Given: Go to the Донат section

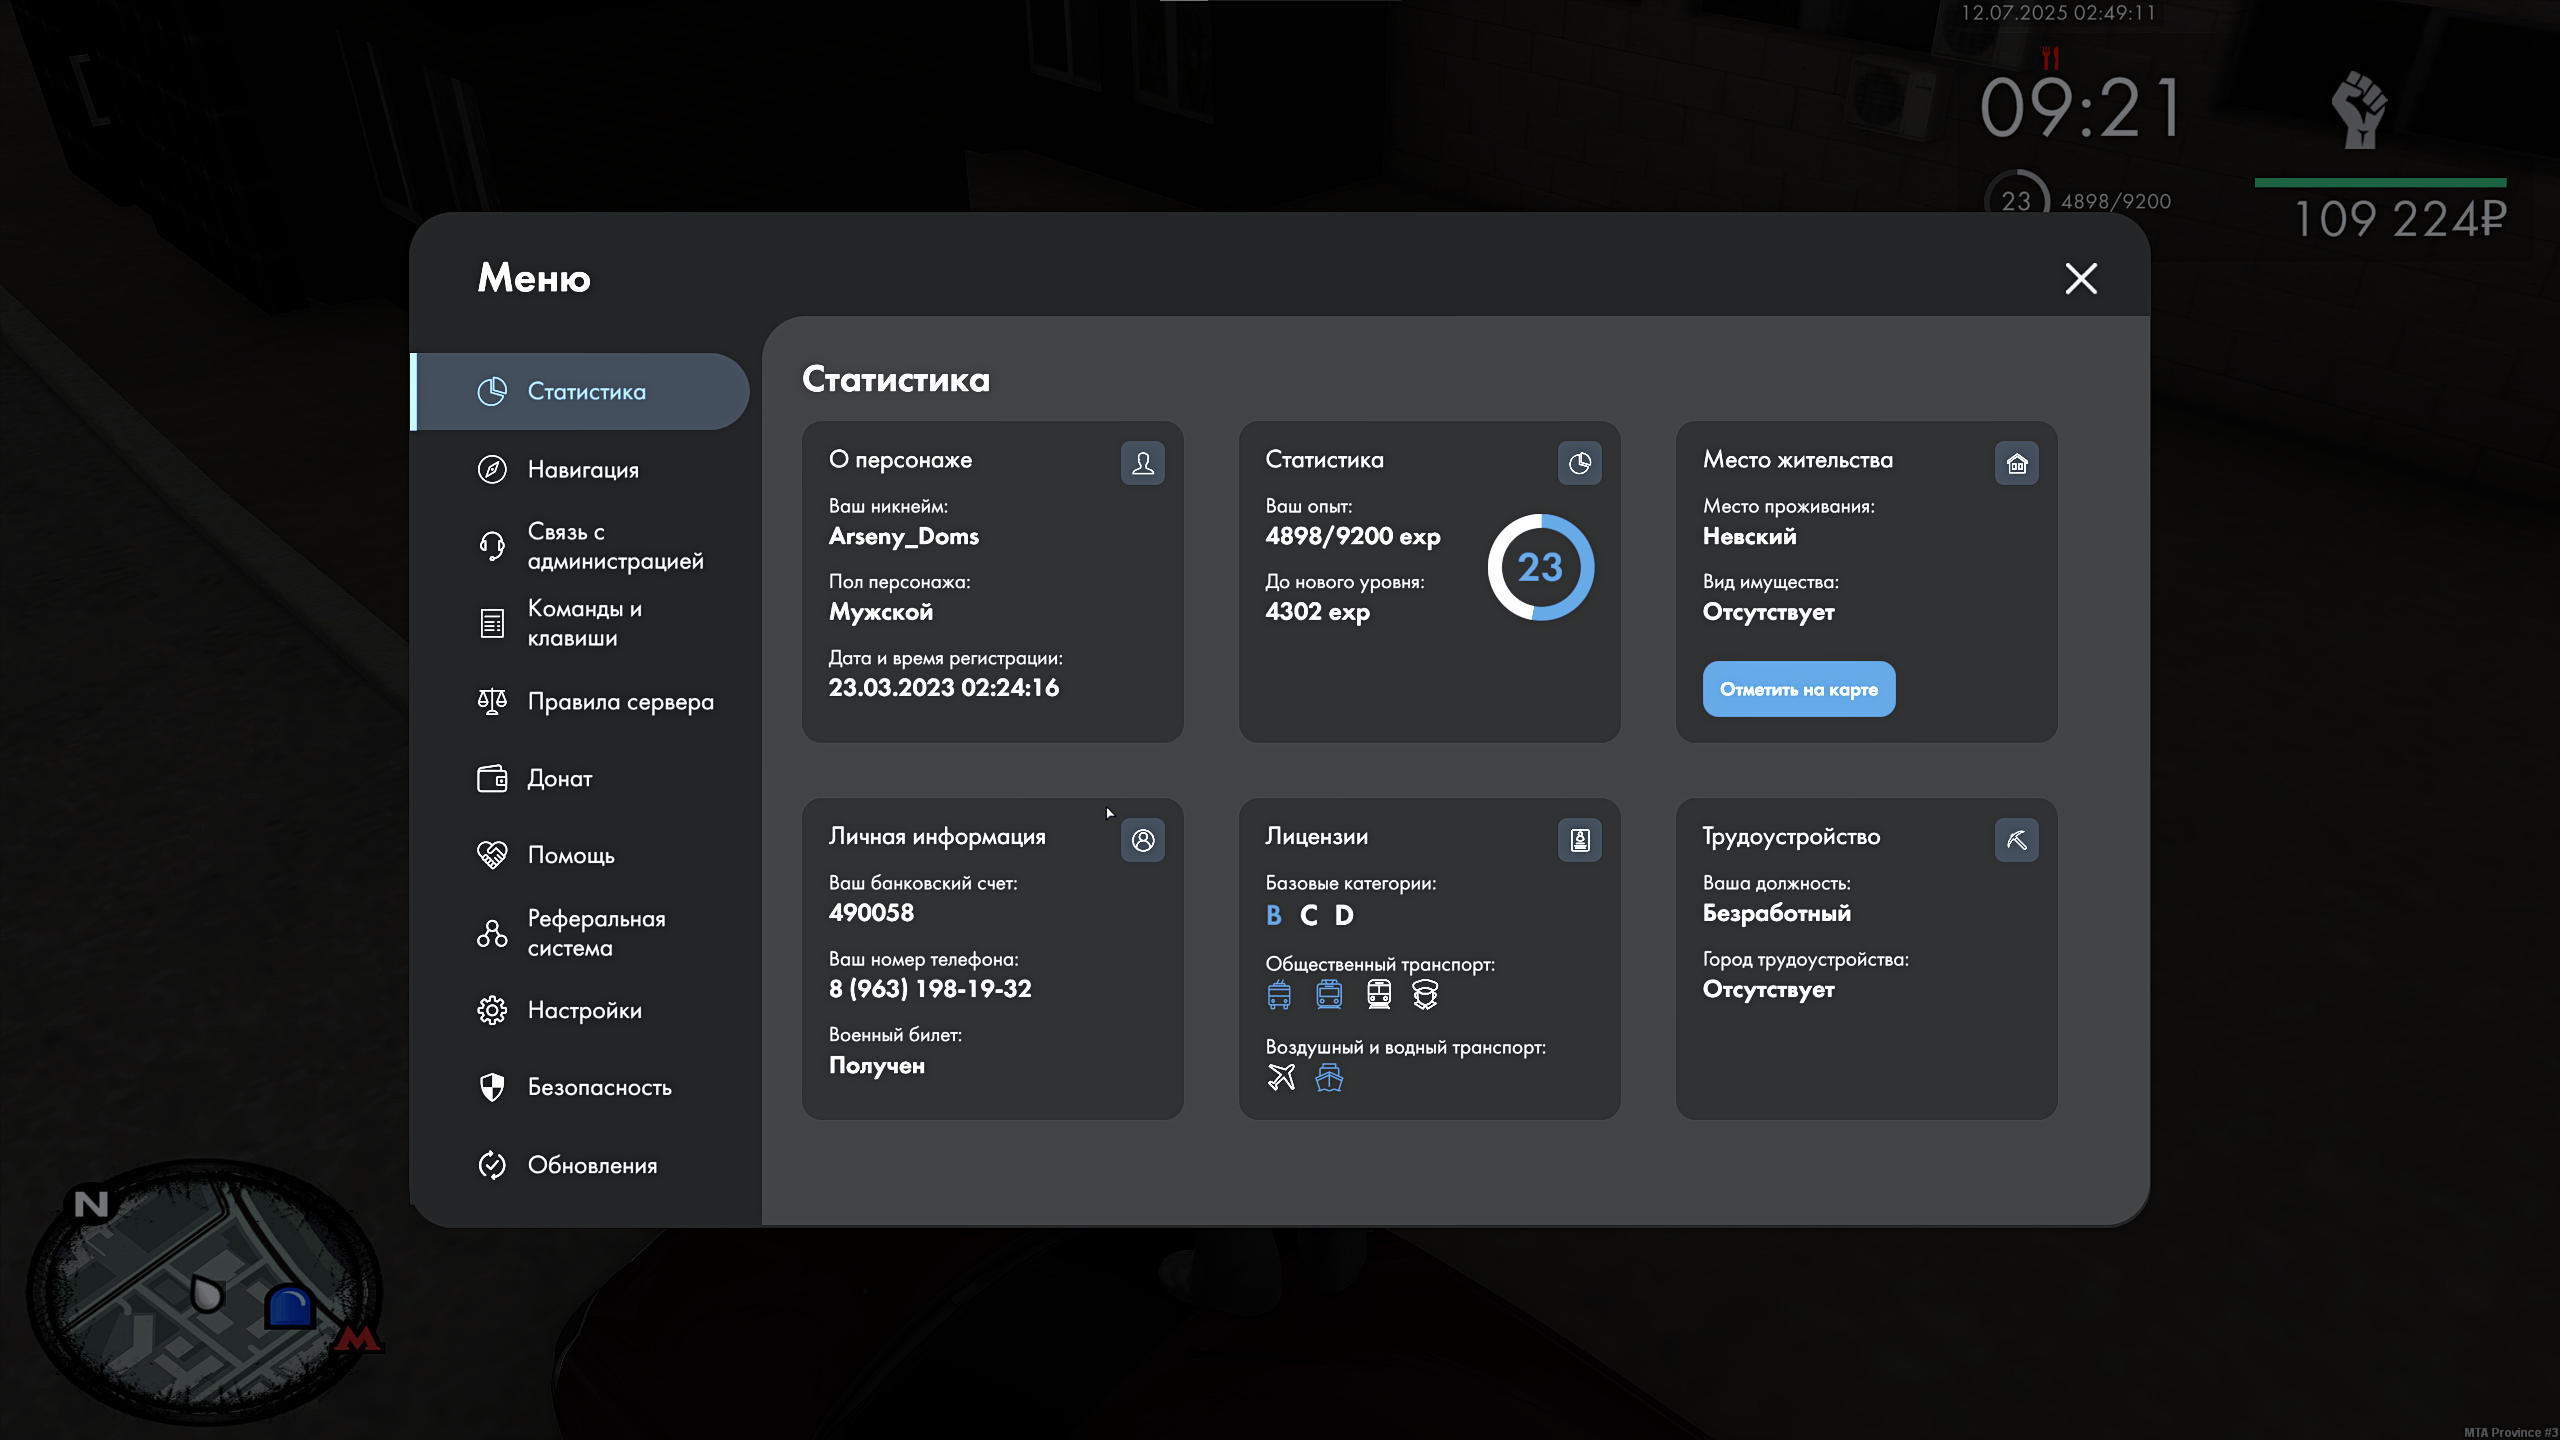Looking at the screenshot, I should (581, 778).
